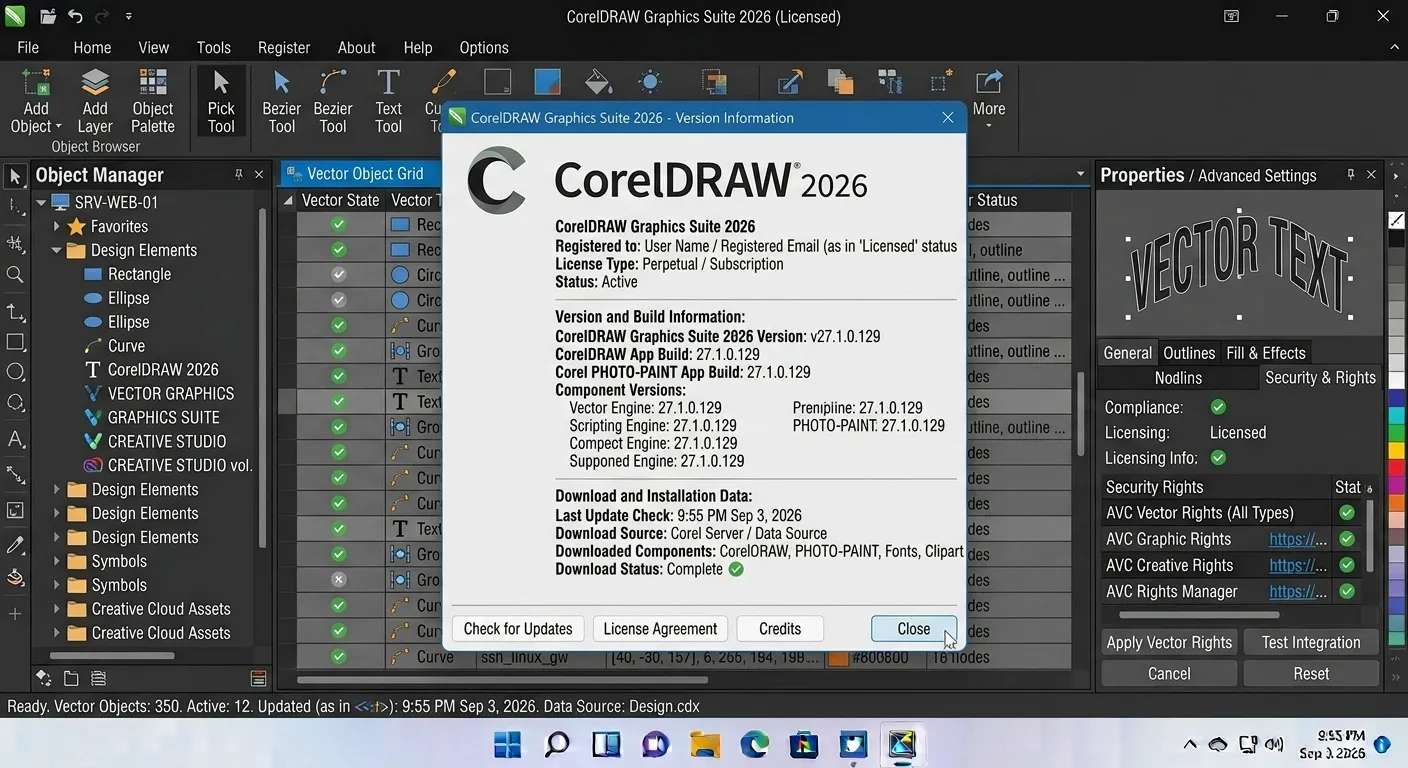This screenshot has height=768, width=1408.
Task: Switch to the Fill & Effects tab
Action: [x=1266, y=353]
